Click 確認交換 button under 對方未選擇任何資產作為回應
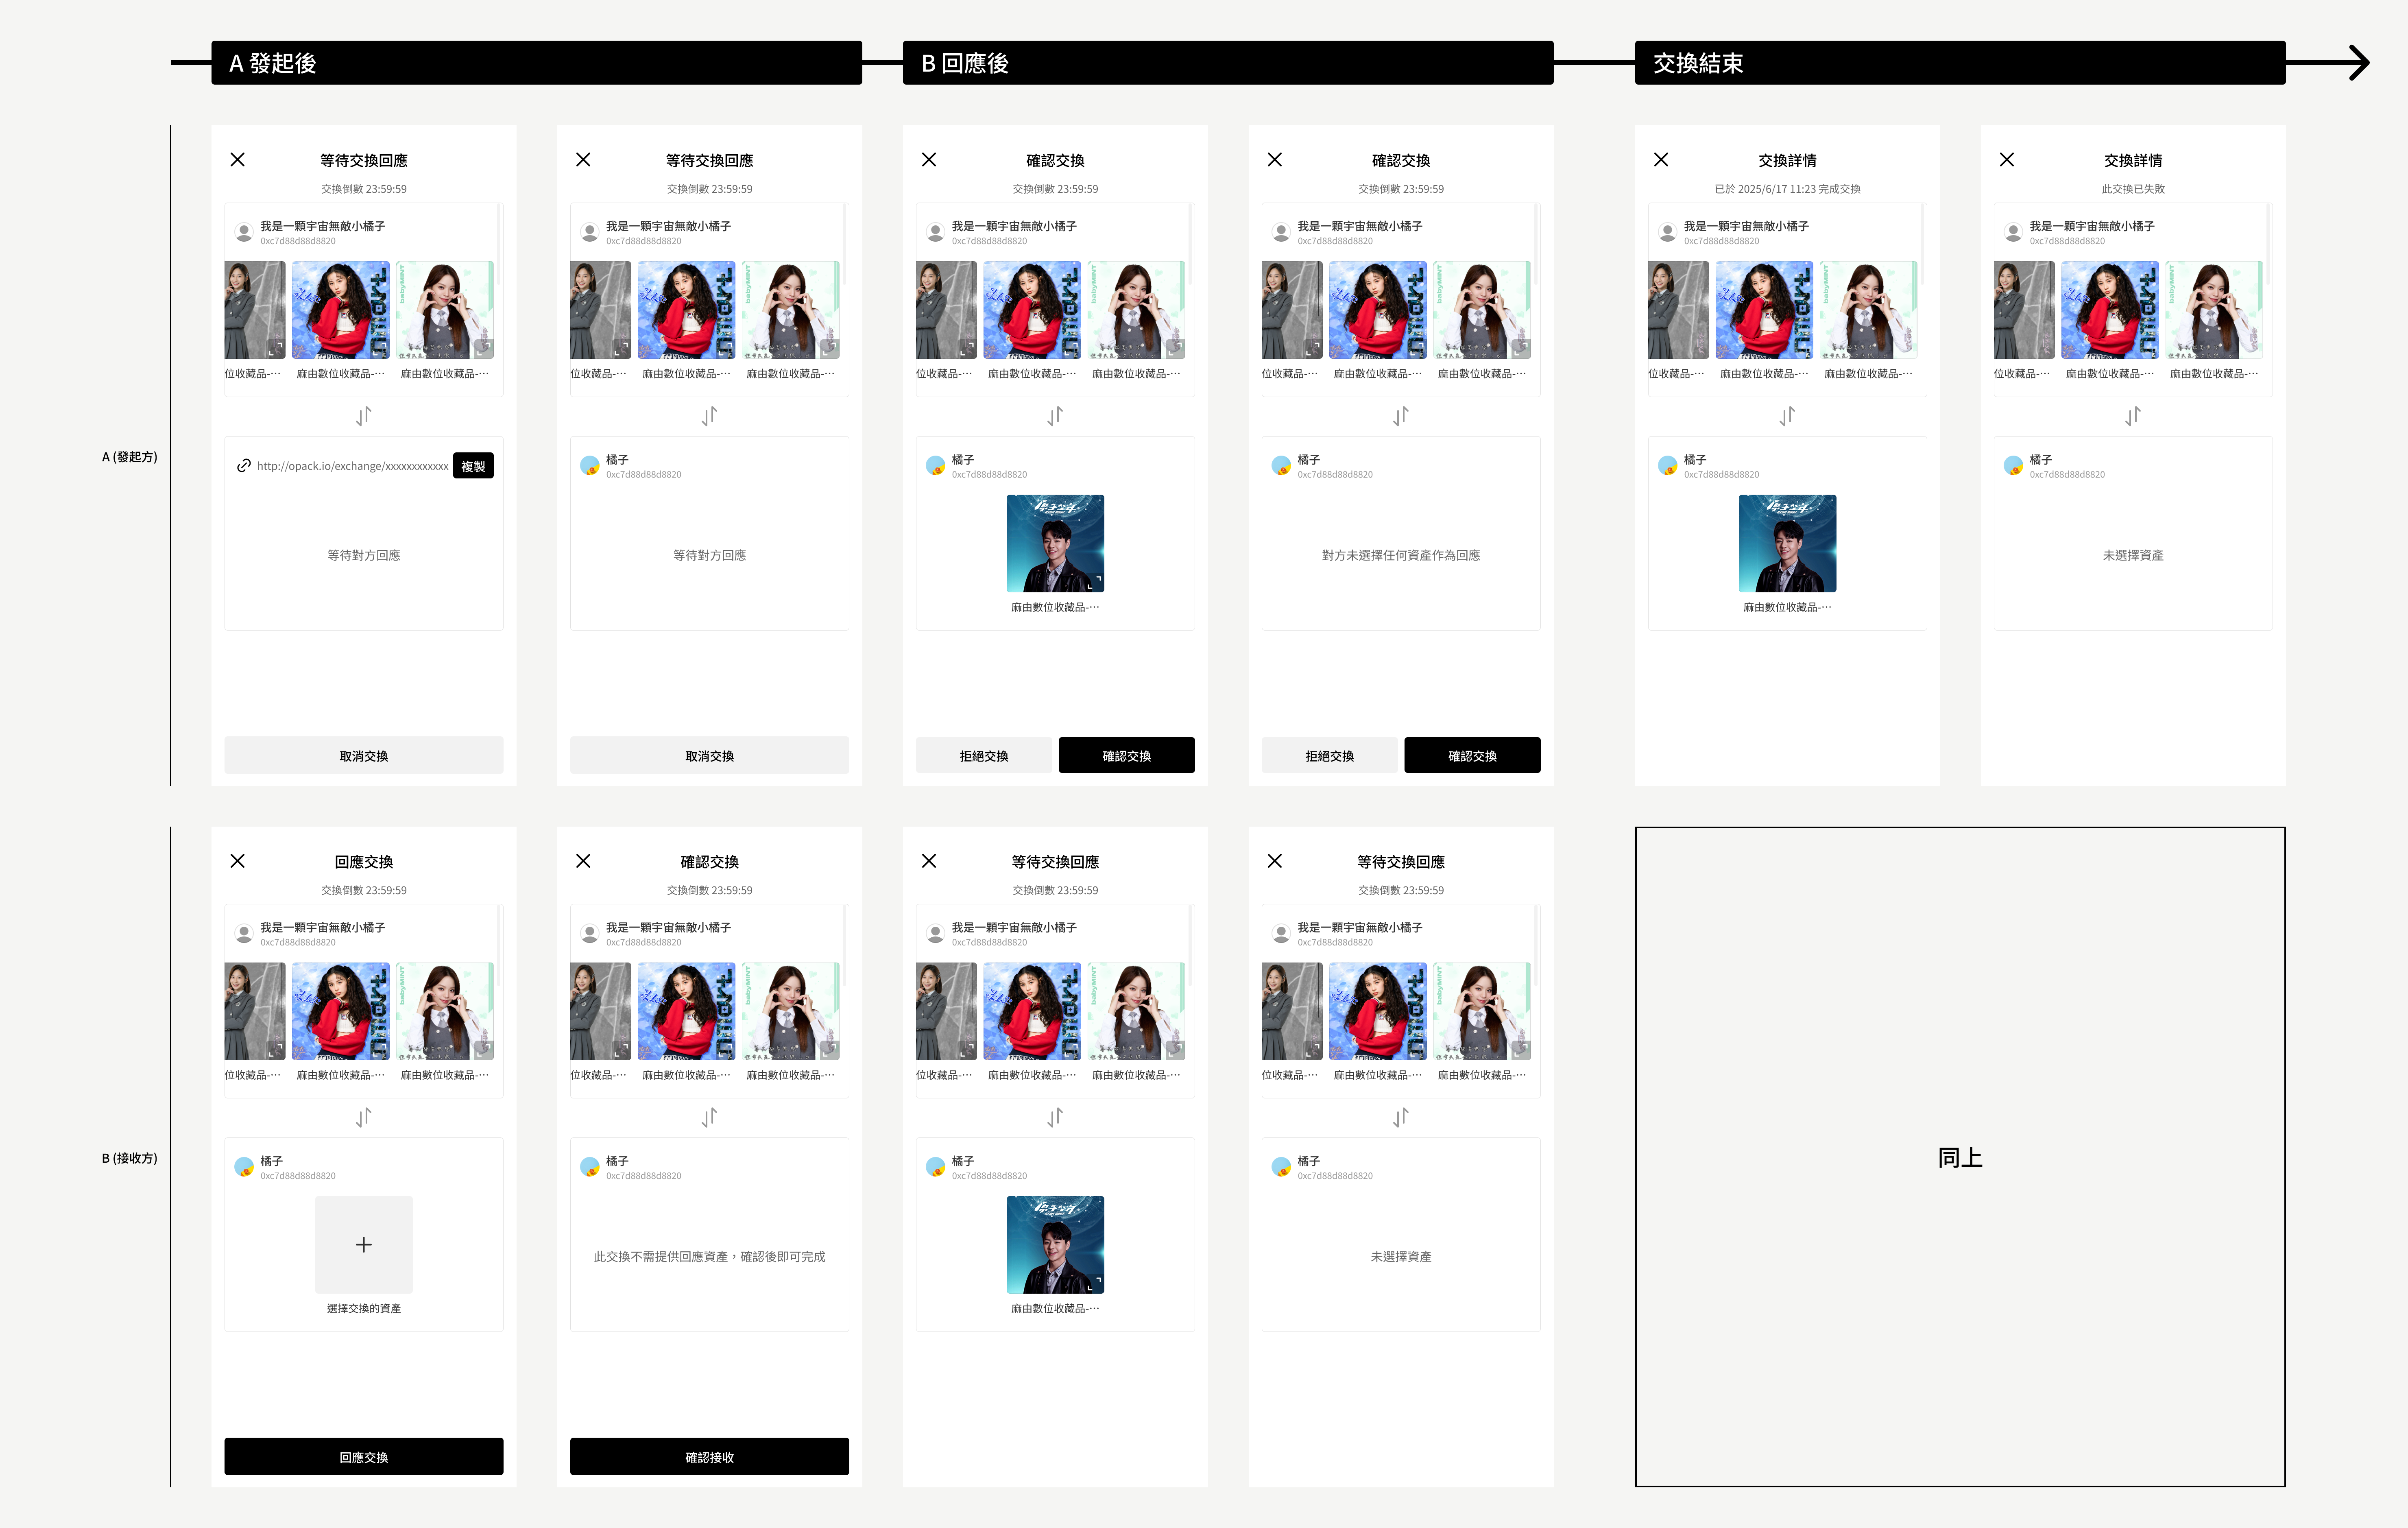 click(1473, 756)
